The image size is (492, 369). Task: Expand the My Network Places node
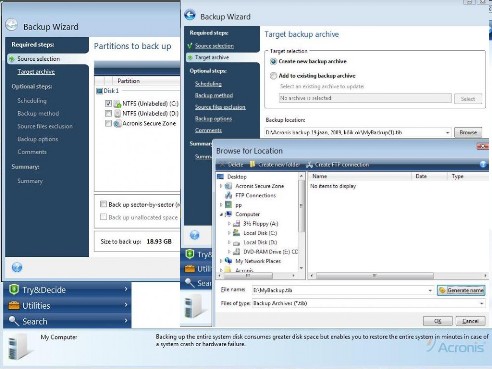coord(221,261)
